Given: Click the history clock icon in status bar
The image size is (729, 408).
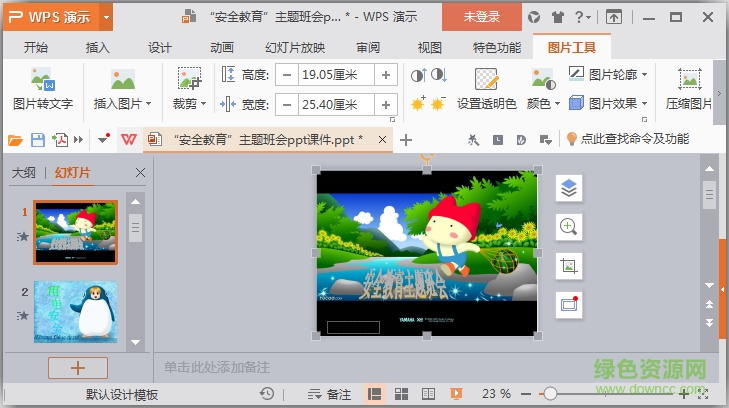Looking at the screenshot, I should coord(267,394).
